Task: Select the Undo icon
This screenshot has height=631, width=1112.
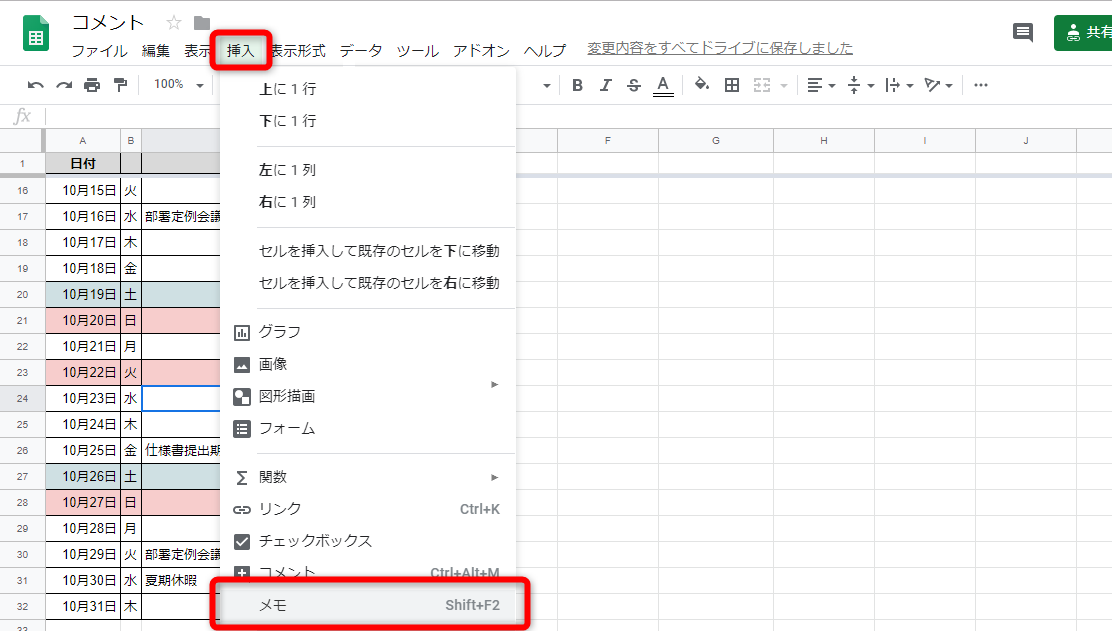Action: click(37, 85)
